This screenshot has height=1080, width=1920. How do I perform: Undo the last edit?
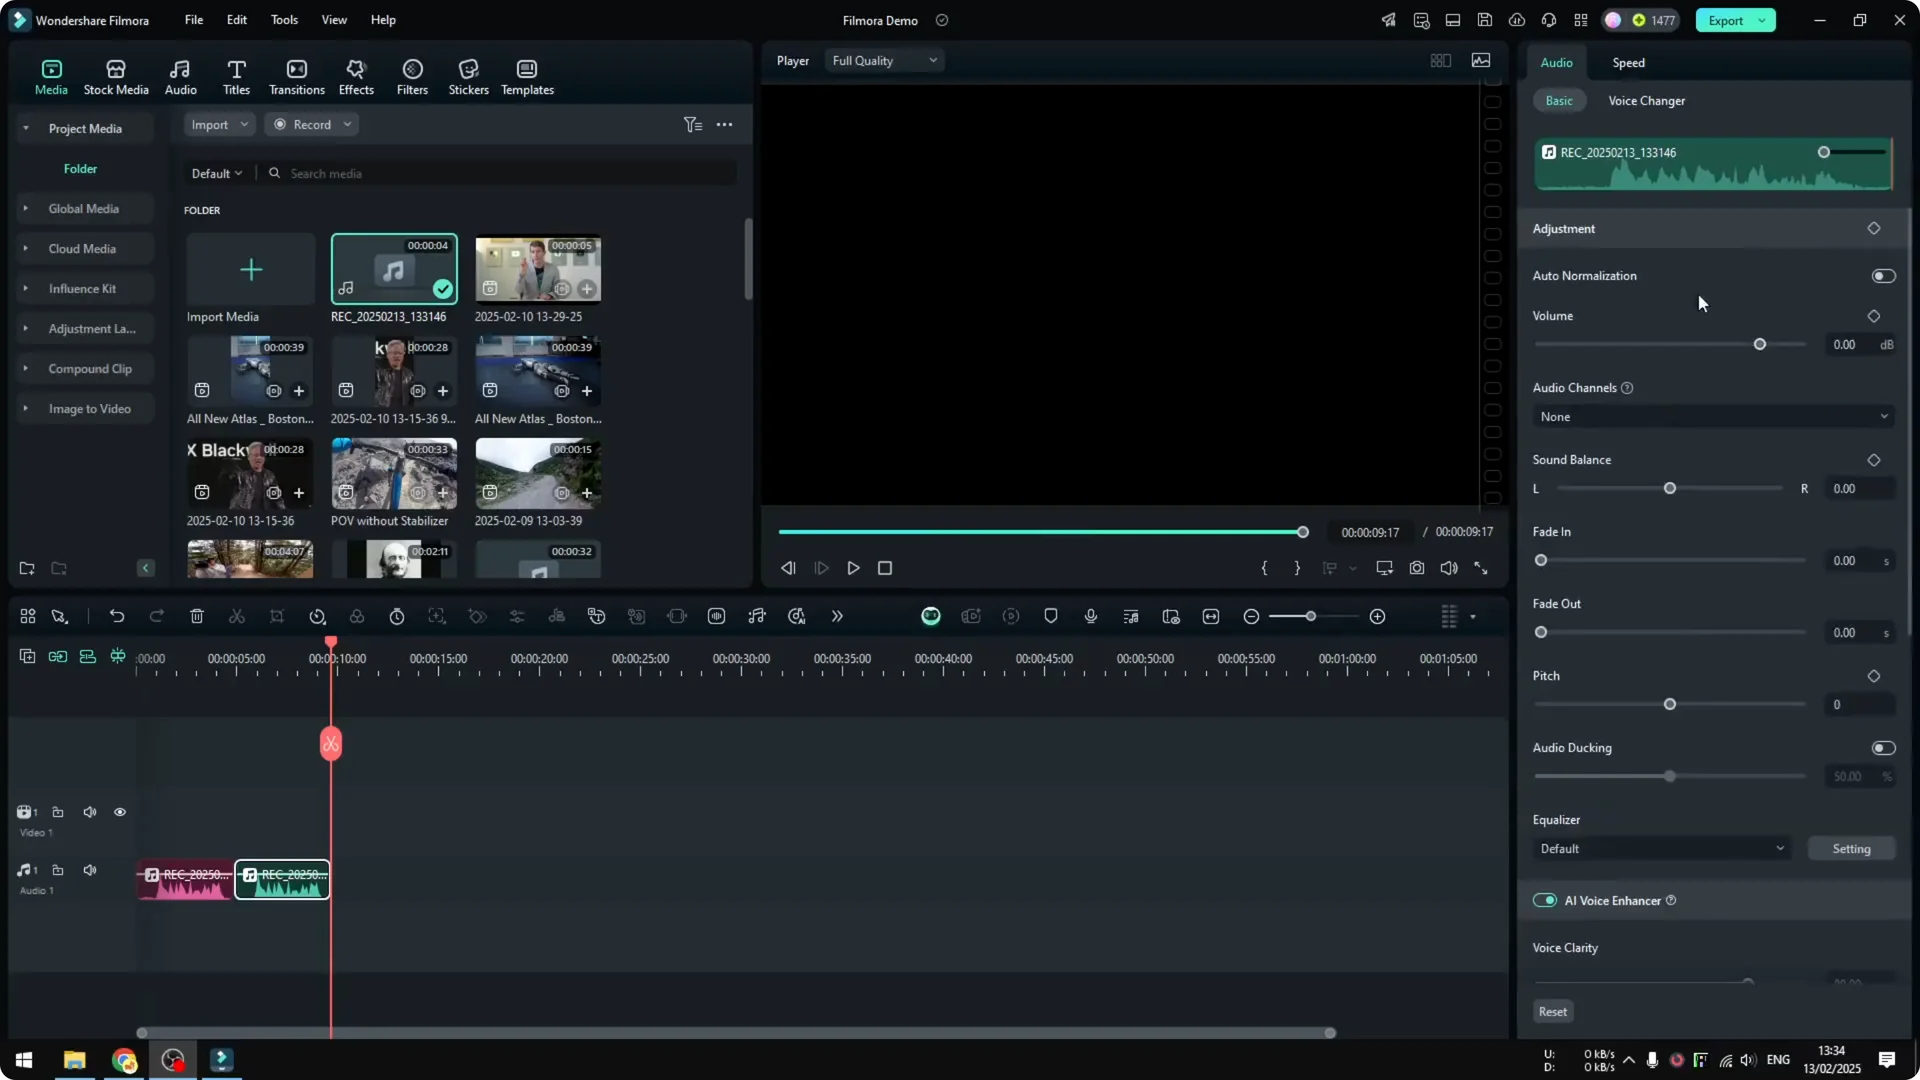tap(117, 616)
